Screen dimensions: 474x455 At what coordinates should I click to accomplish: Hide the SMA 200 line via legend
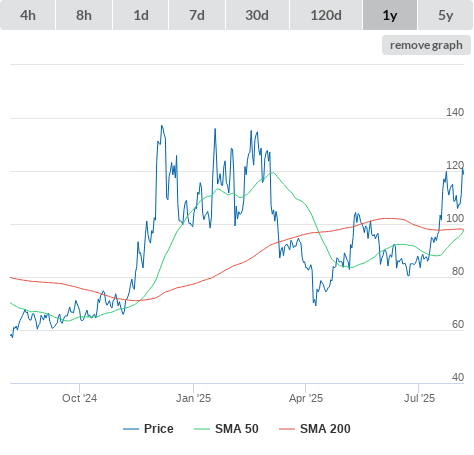[x=315, y=429]
